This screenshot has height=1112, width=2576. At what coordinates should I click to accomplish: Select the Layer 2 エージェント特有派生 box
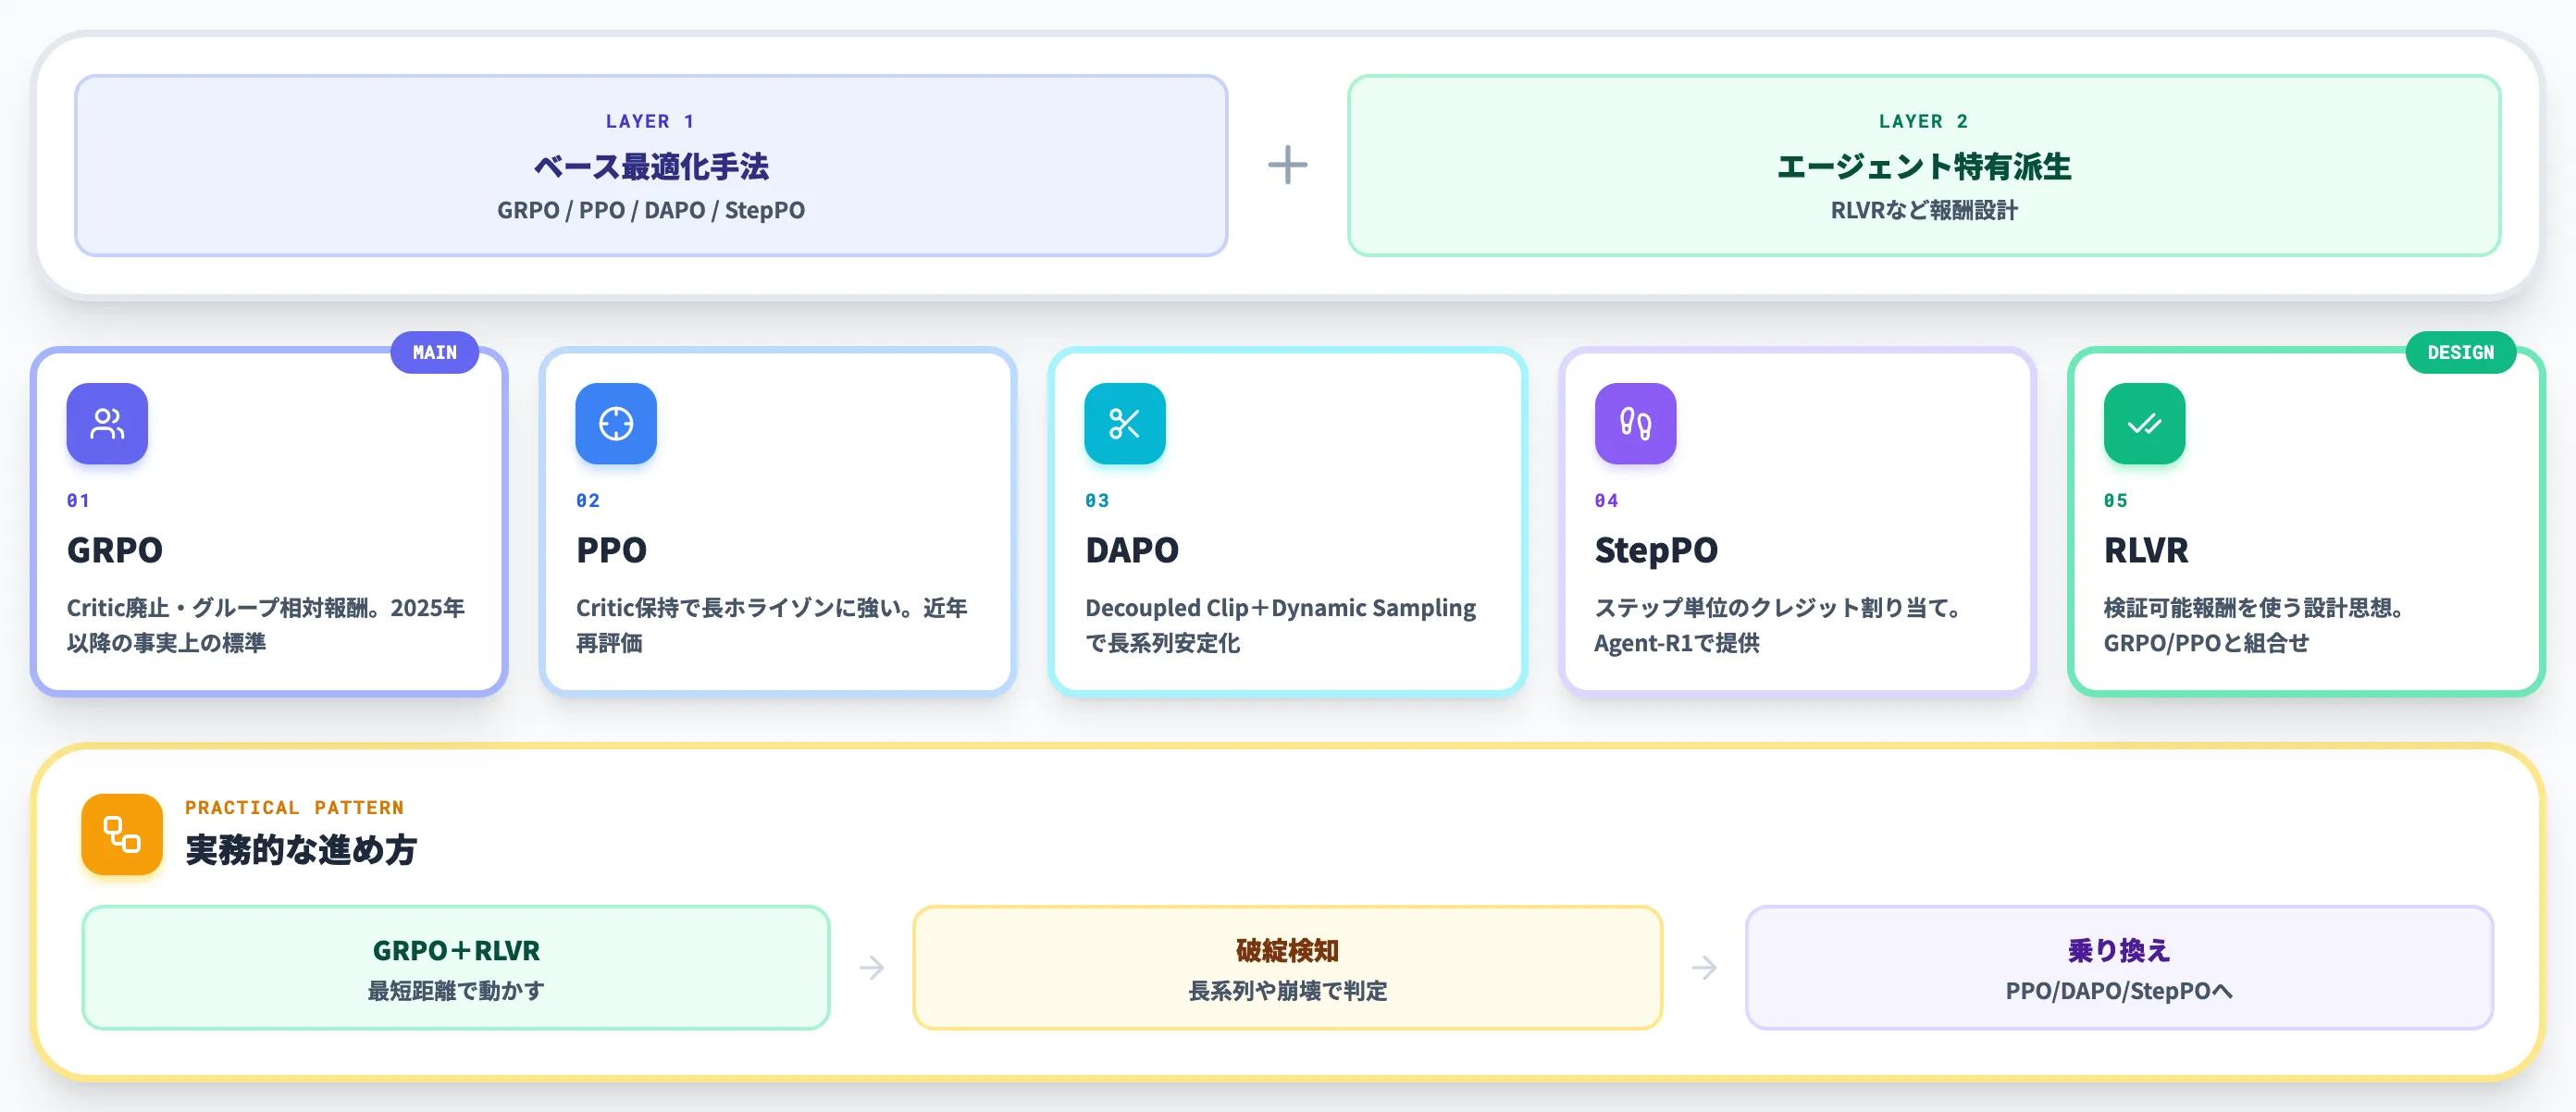tap(1924, 165)
